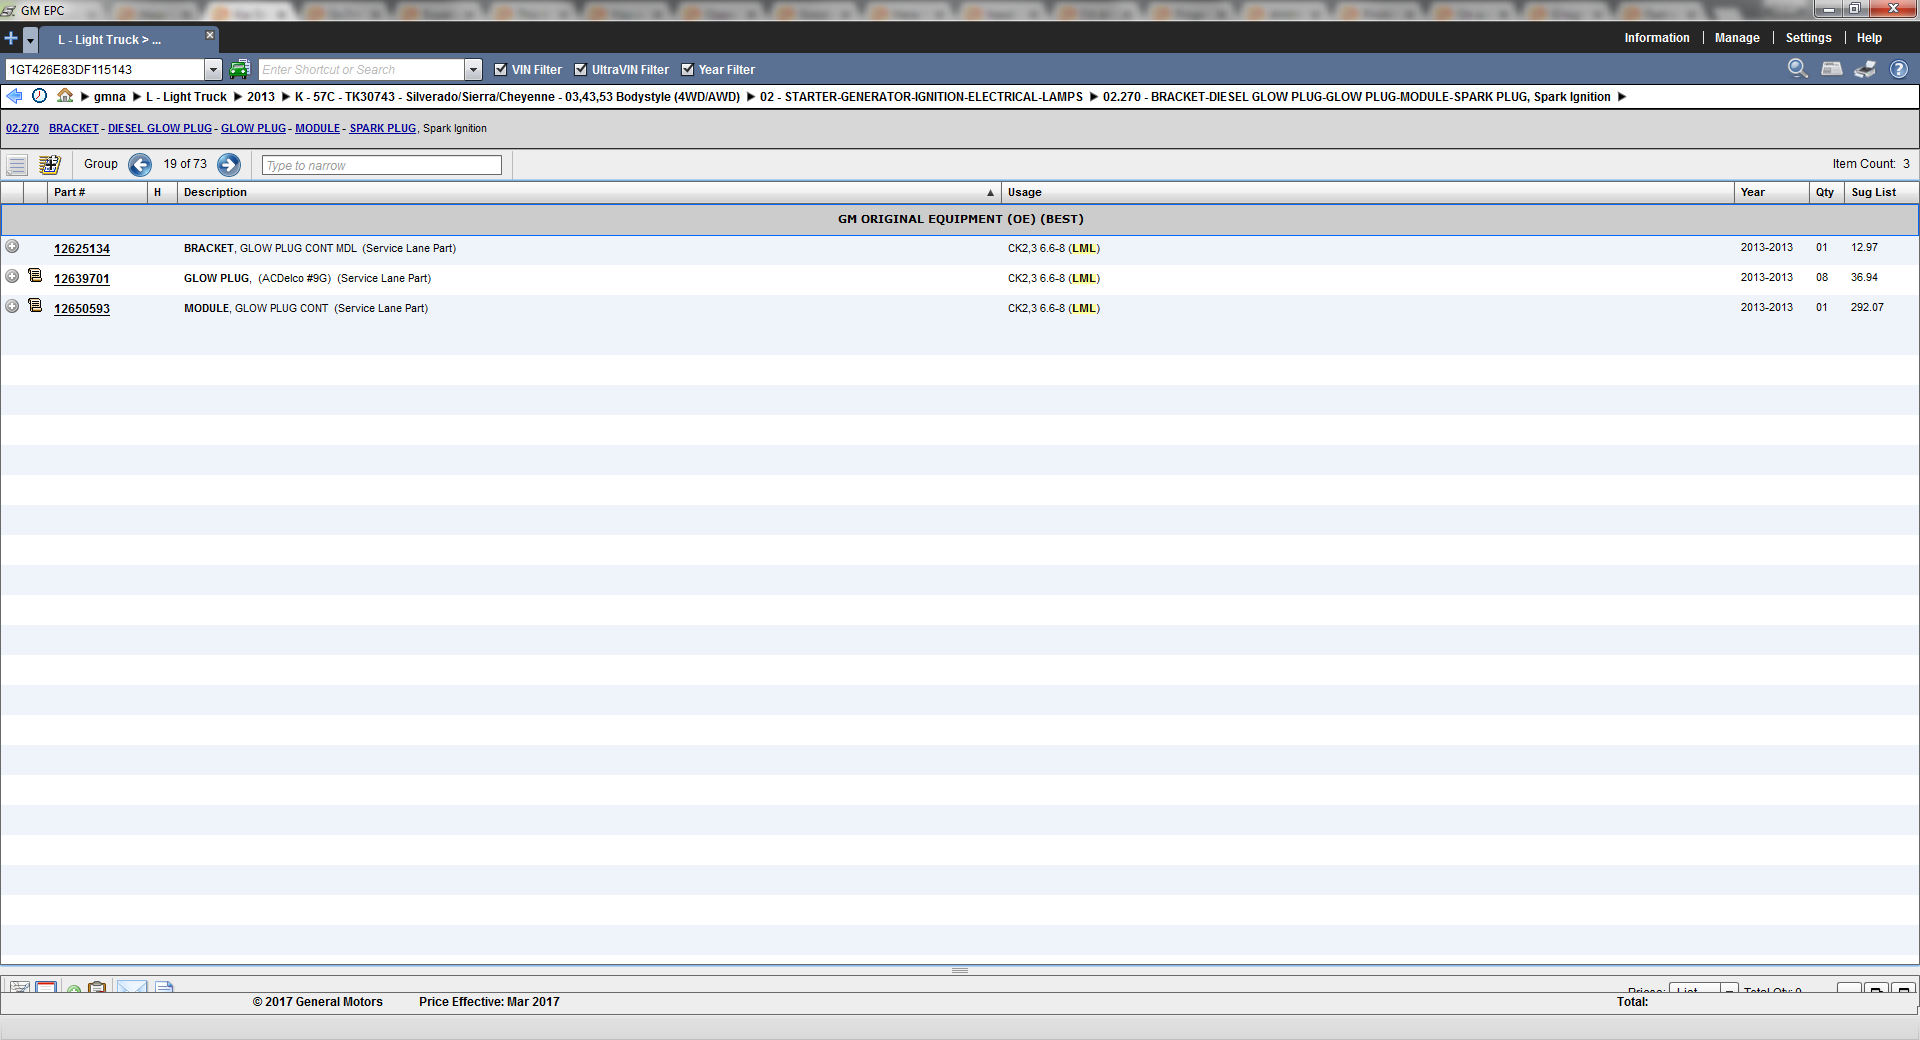Click gmna in the breadcrumb

110,97
